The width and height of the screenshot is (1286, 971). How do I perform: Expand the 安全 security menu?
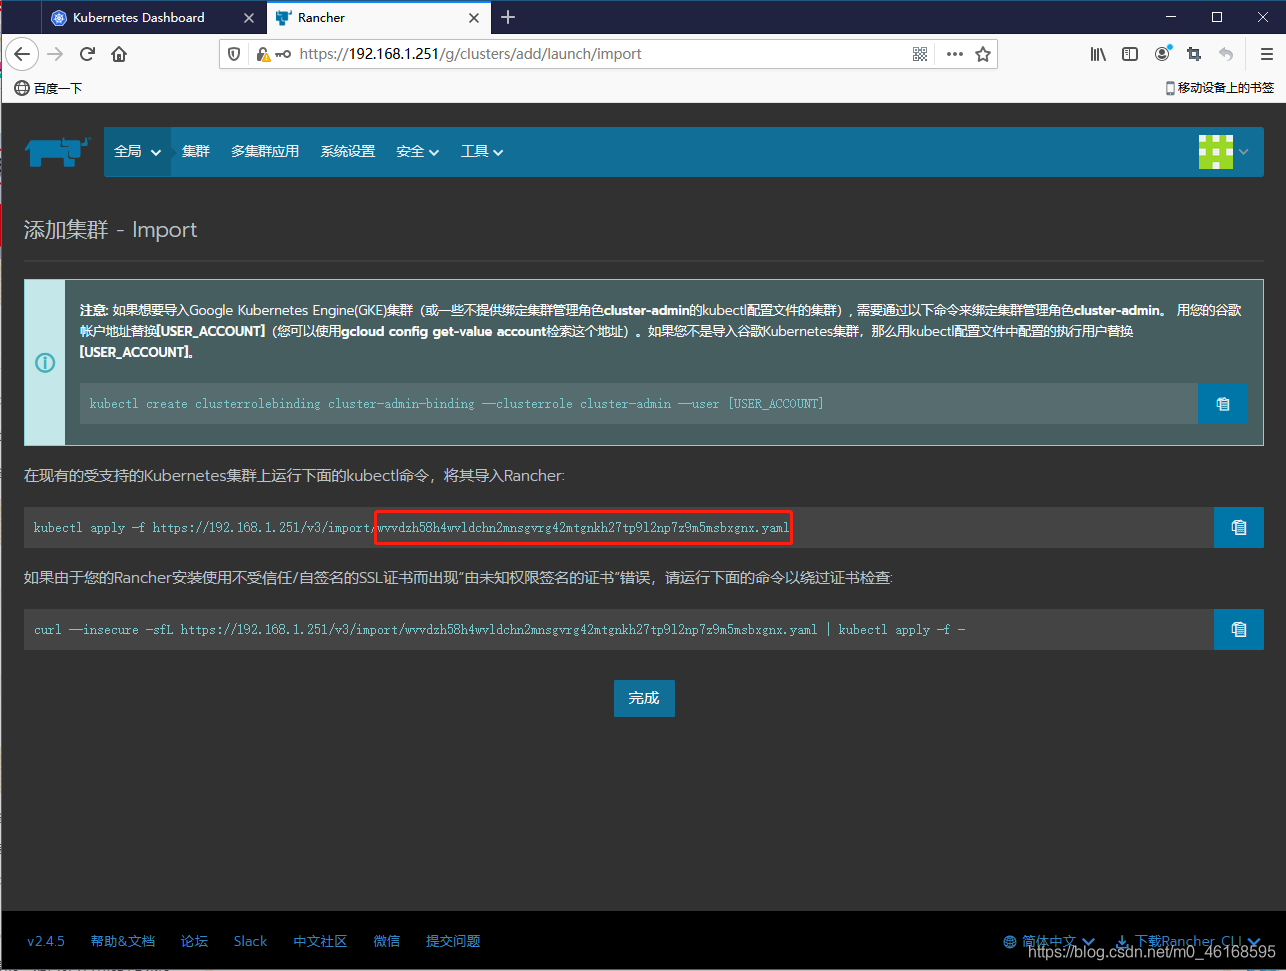(417, 151)
